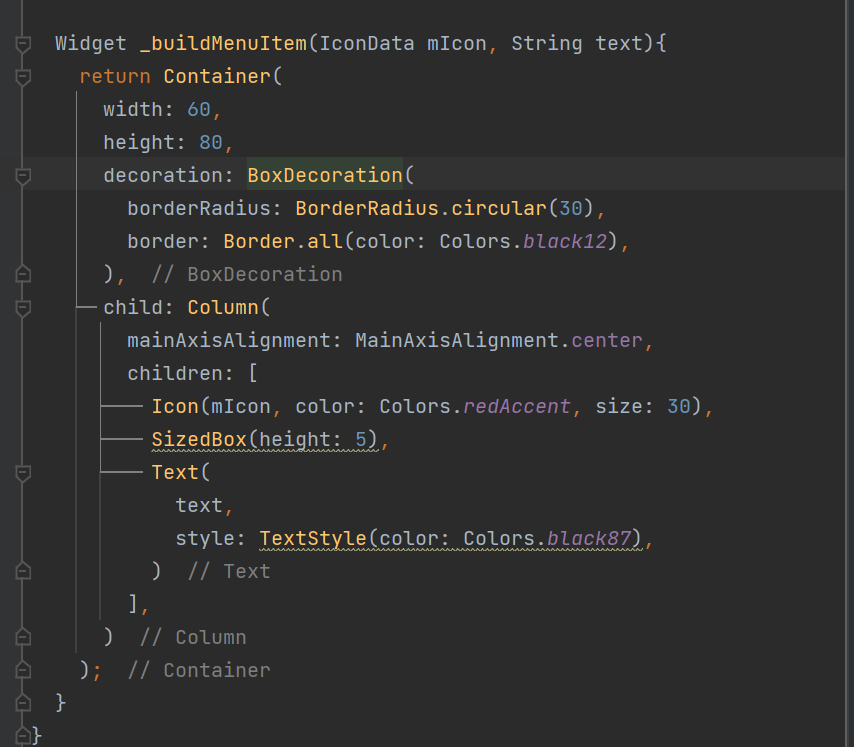Screen dimensions: 854x747
Task: Collapse the child: Column fold marker
Action: tap(23, 308)
